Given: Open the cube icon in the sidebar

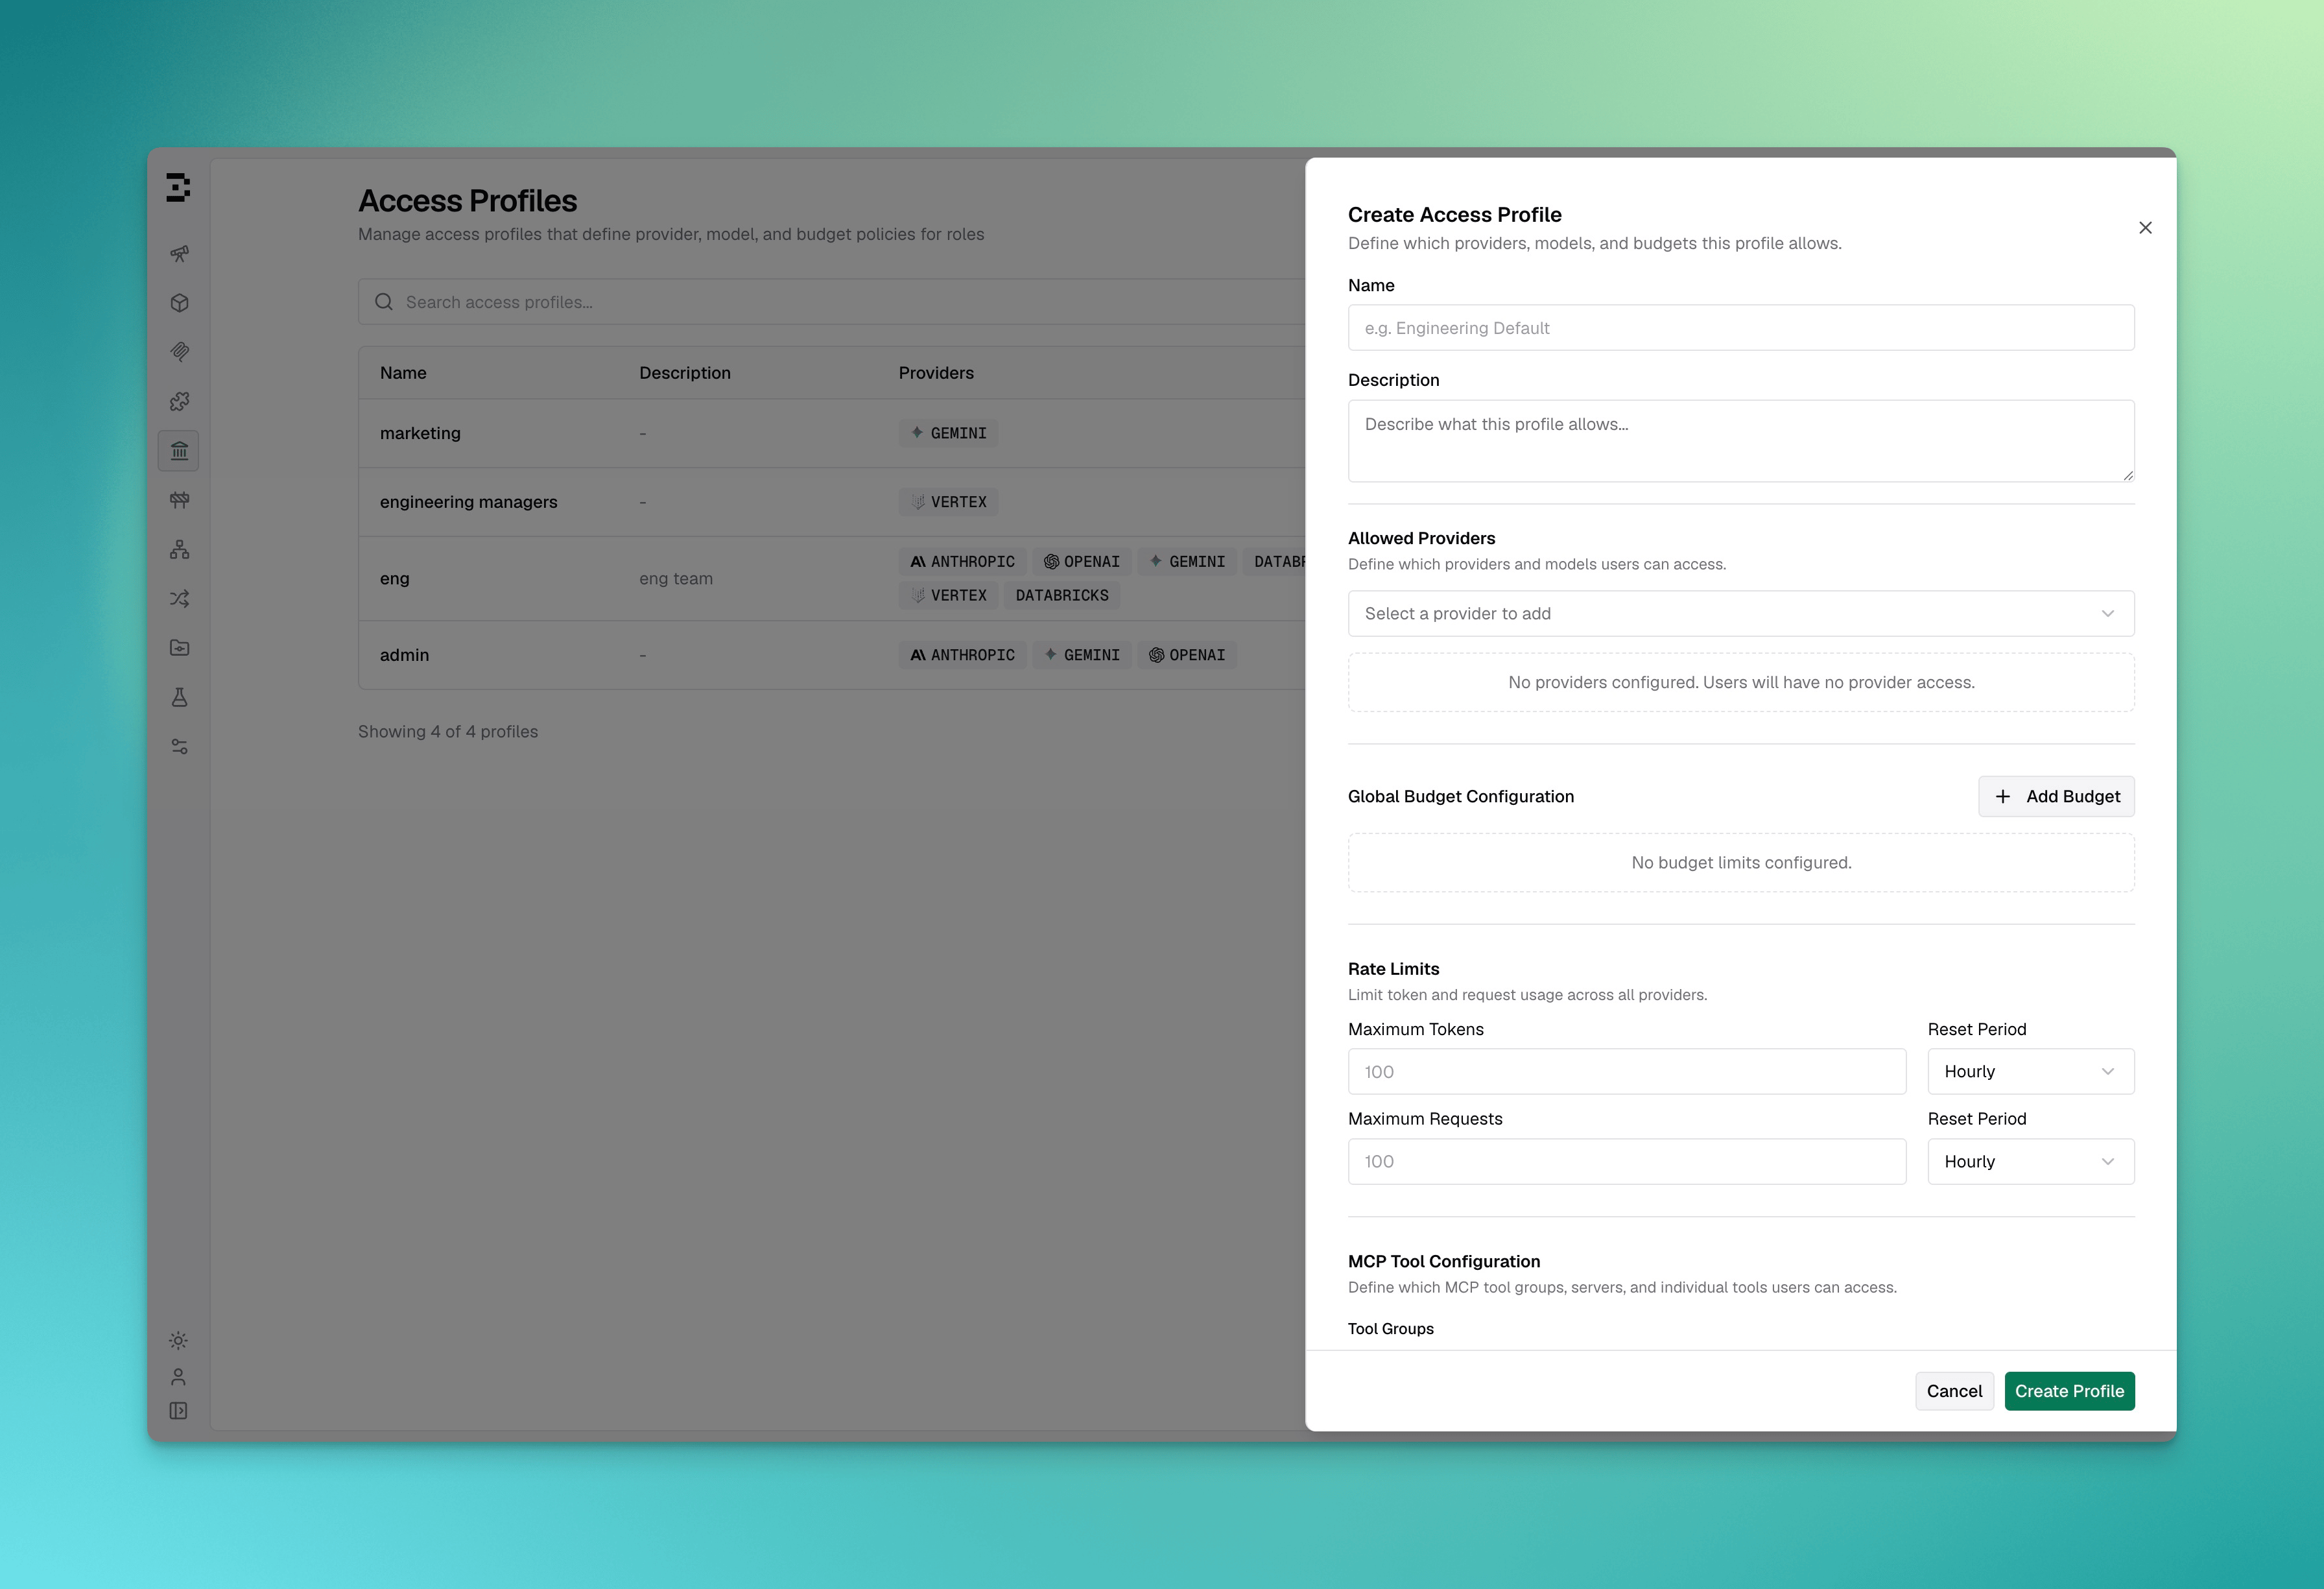Looking at the screenshot, I should (x=180, y=303).
